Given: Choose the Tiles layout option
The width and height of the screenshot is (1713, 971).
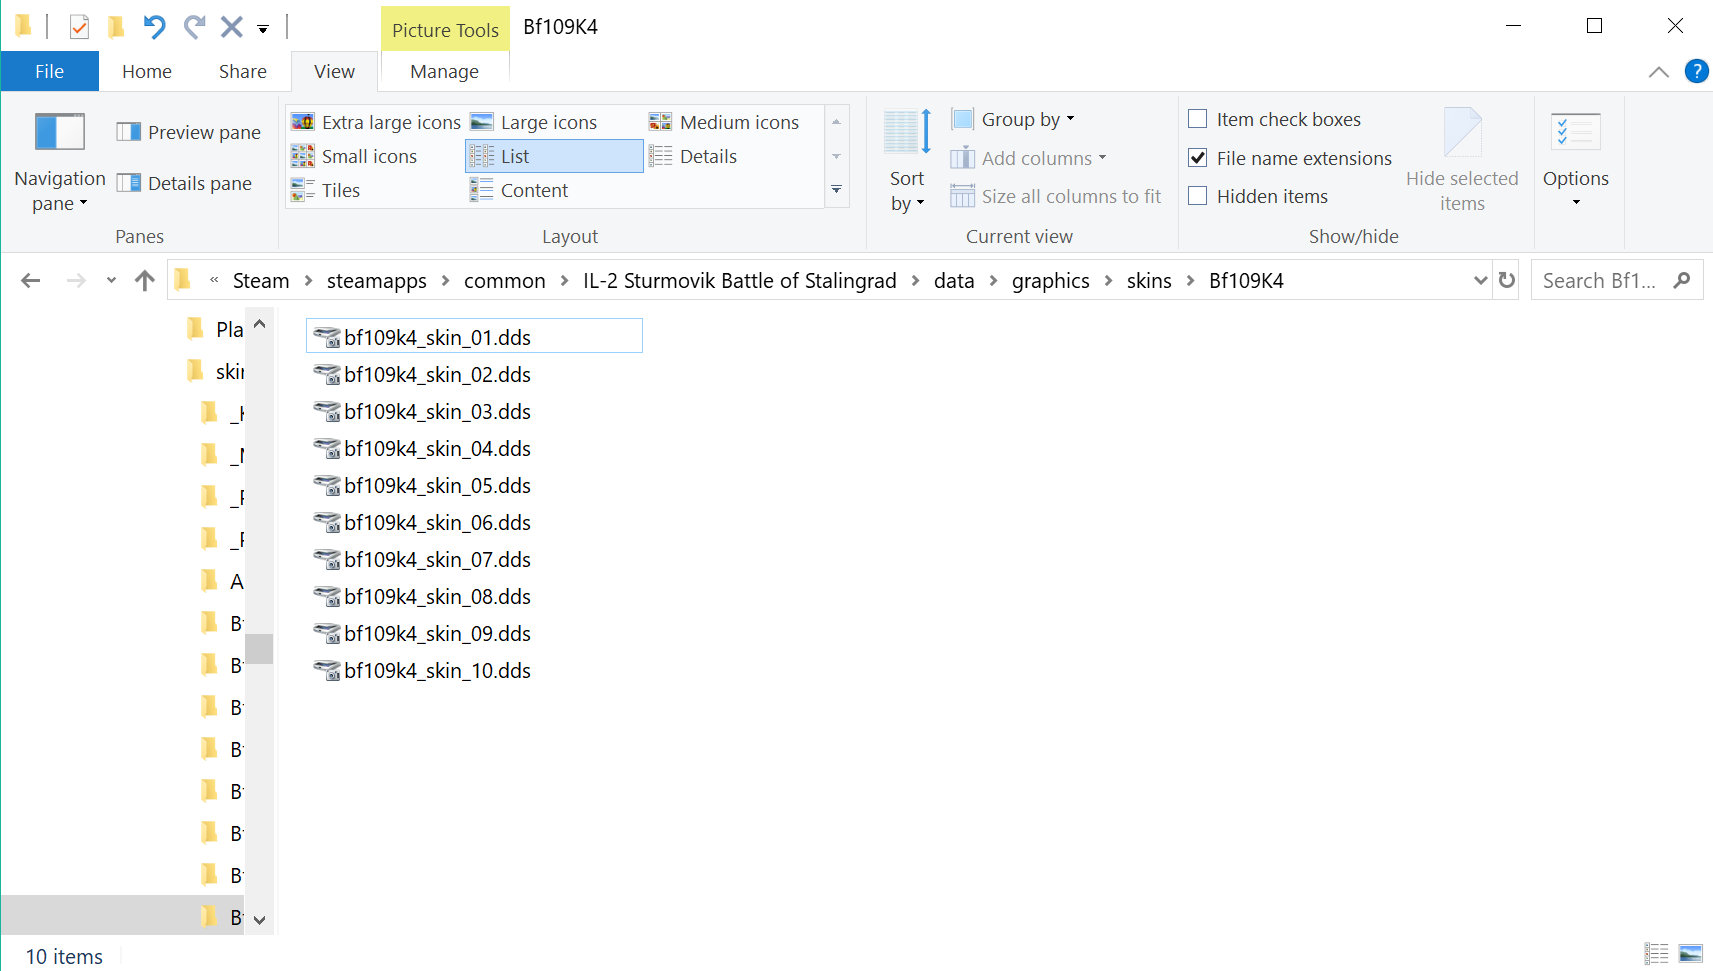Looking at the screenshot, I should 326,190.
